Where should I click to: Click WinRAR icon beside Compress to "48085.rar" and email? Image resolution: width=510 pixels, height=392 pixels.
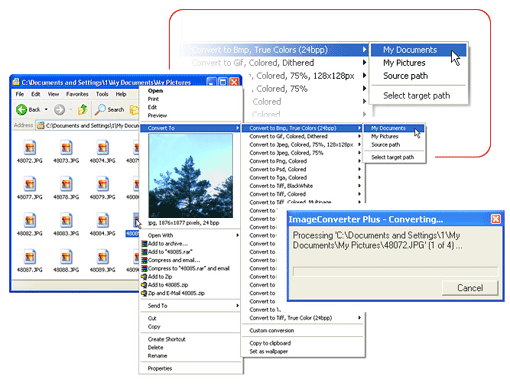pyautogui.click(x=144, y=268)
